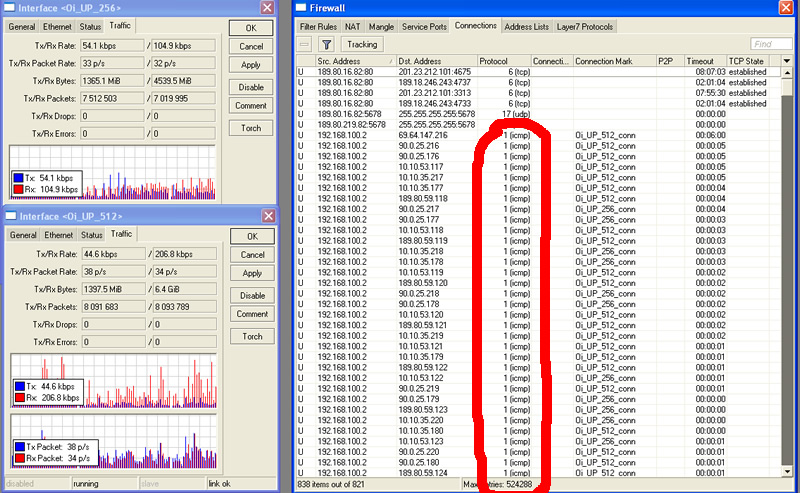Select icmp connection row to 189.80.59.118
The height and width of the screenshot is (493, 800).
[538, 199]
